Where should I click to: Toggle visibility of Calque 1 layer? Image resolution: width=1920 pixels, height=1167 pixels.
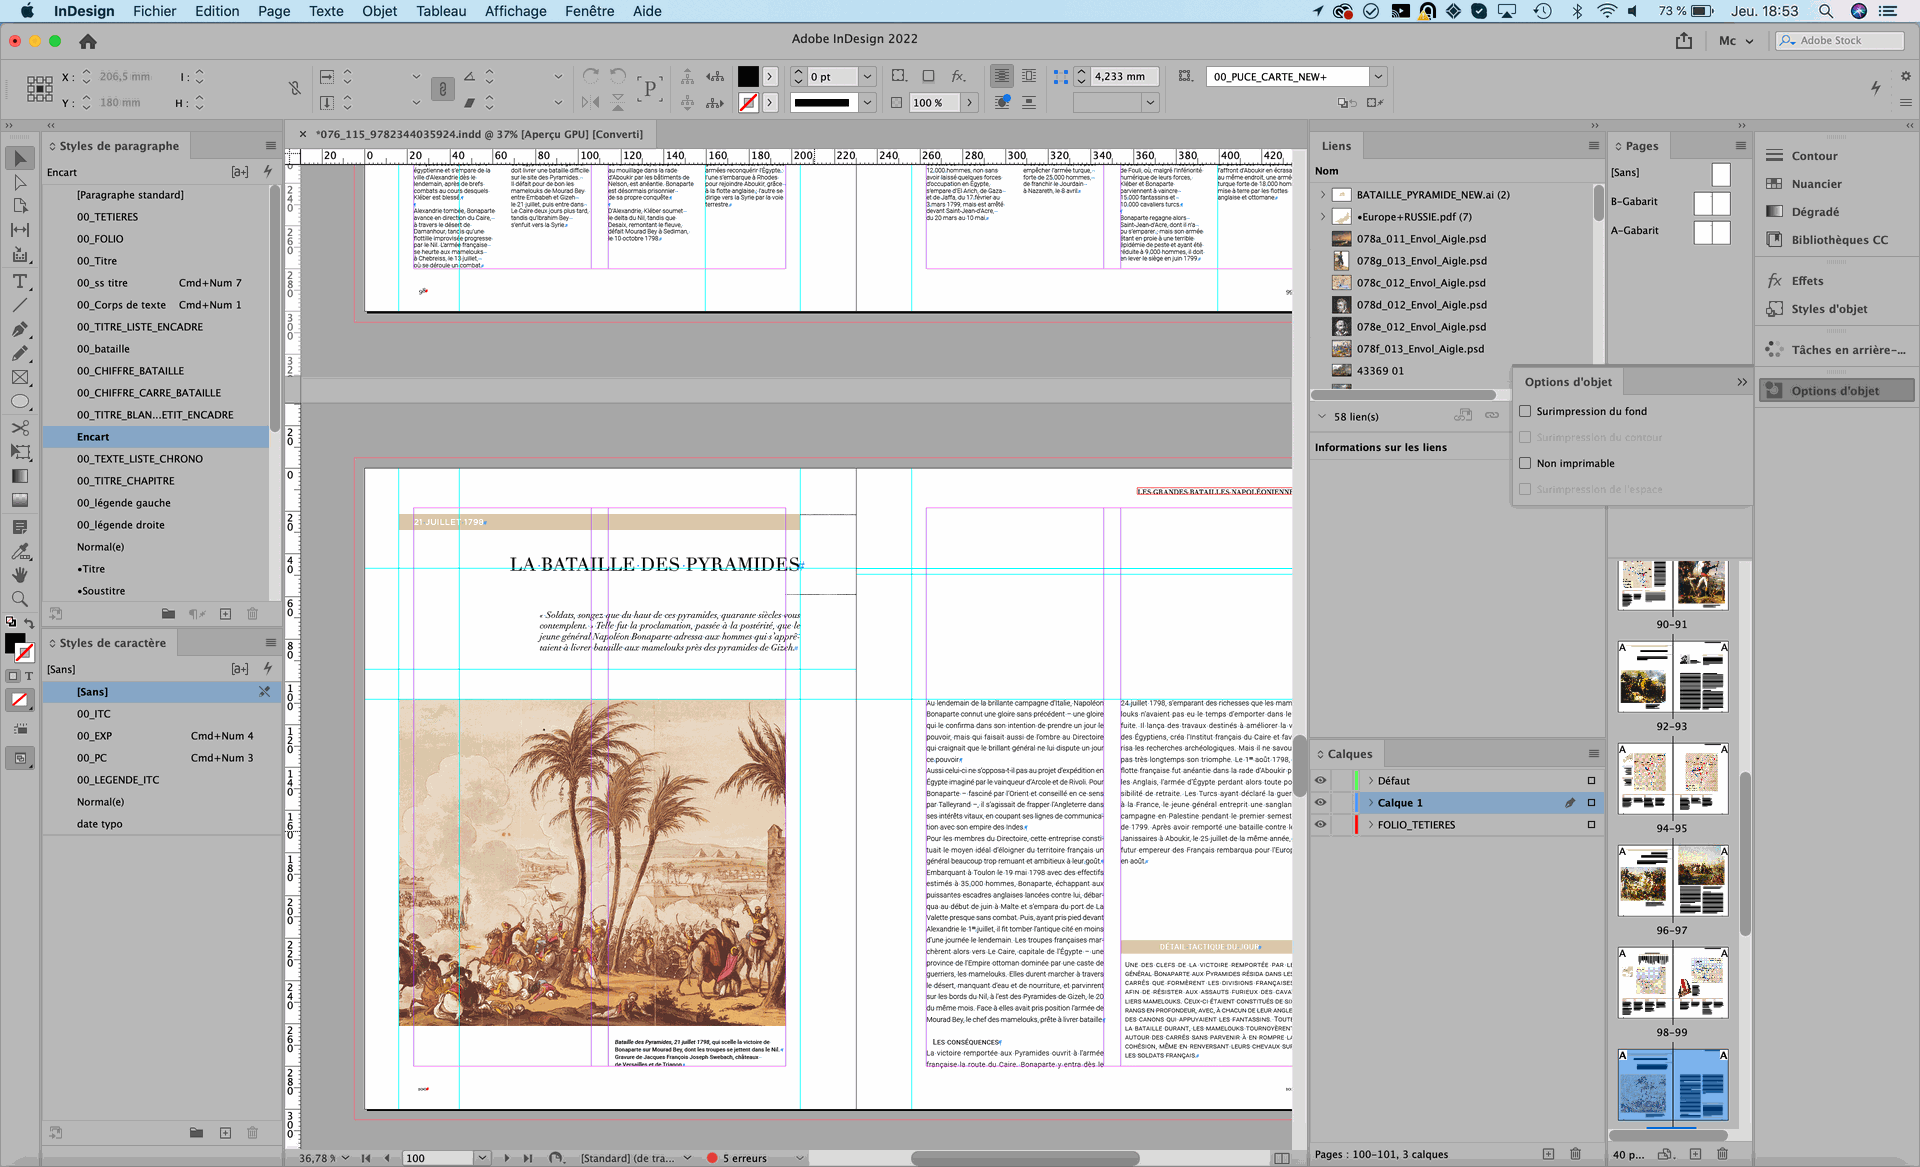(1320, 803)
